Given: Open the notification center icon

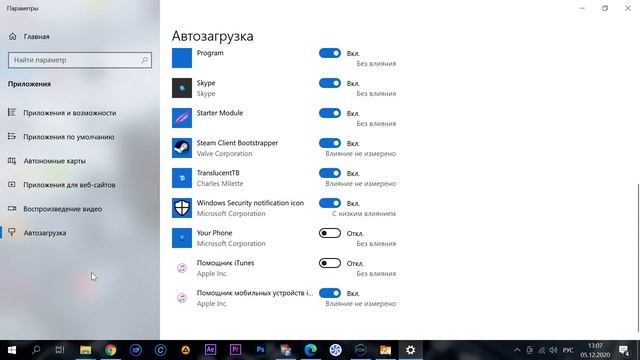Looking at the screenshot, I should 624,350.
